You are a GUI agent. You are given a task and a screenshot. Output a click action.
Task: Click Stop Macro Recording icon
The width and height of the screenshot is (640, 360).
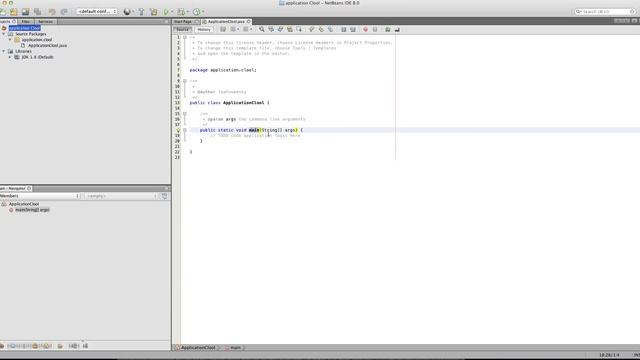coord(375,29)
